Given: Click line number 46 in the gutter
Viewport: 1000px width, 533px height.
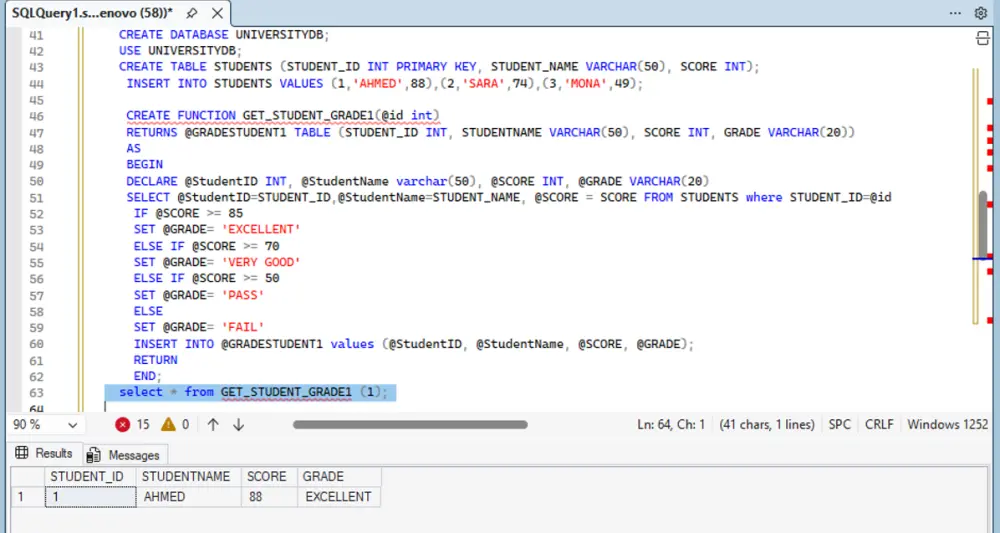Looking at the screenshot, I should pos(36,116).
